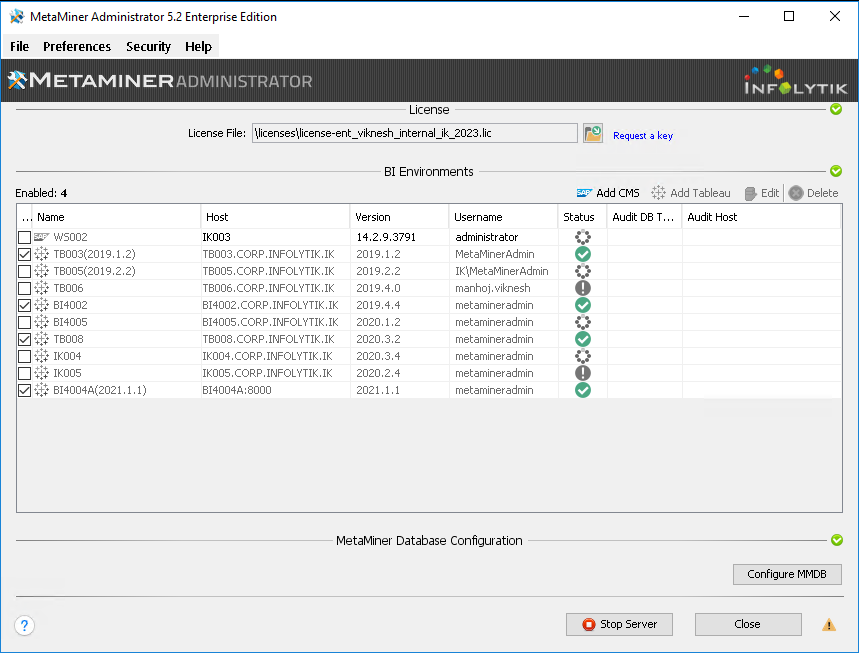This screenshot has width=859, height=653.
Task: Click the green status icon for BI4002
Action: click(583, 305)
